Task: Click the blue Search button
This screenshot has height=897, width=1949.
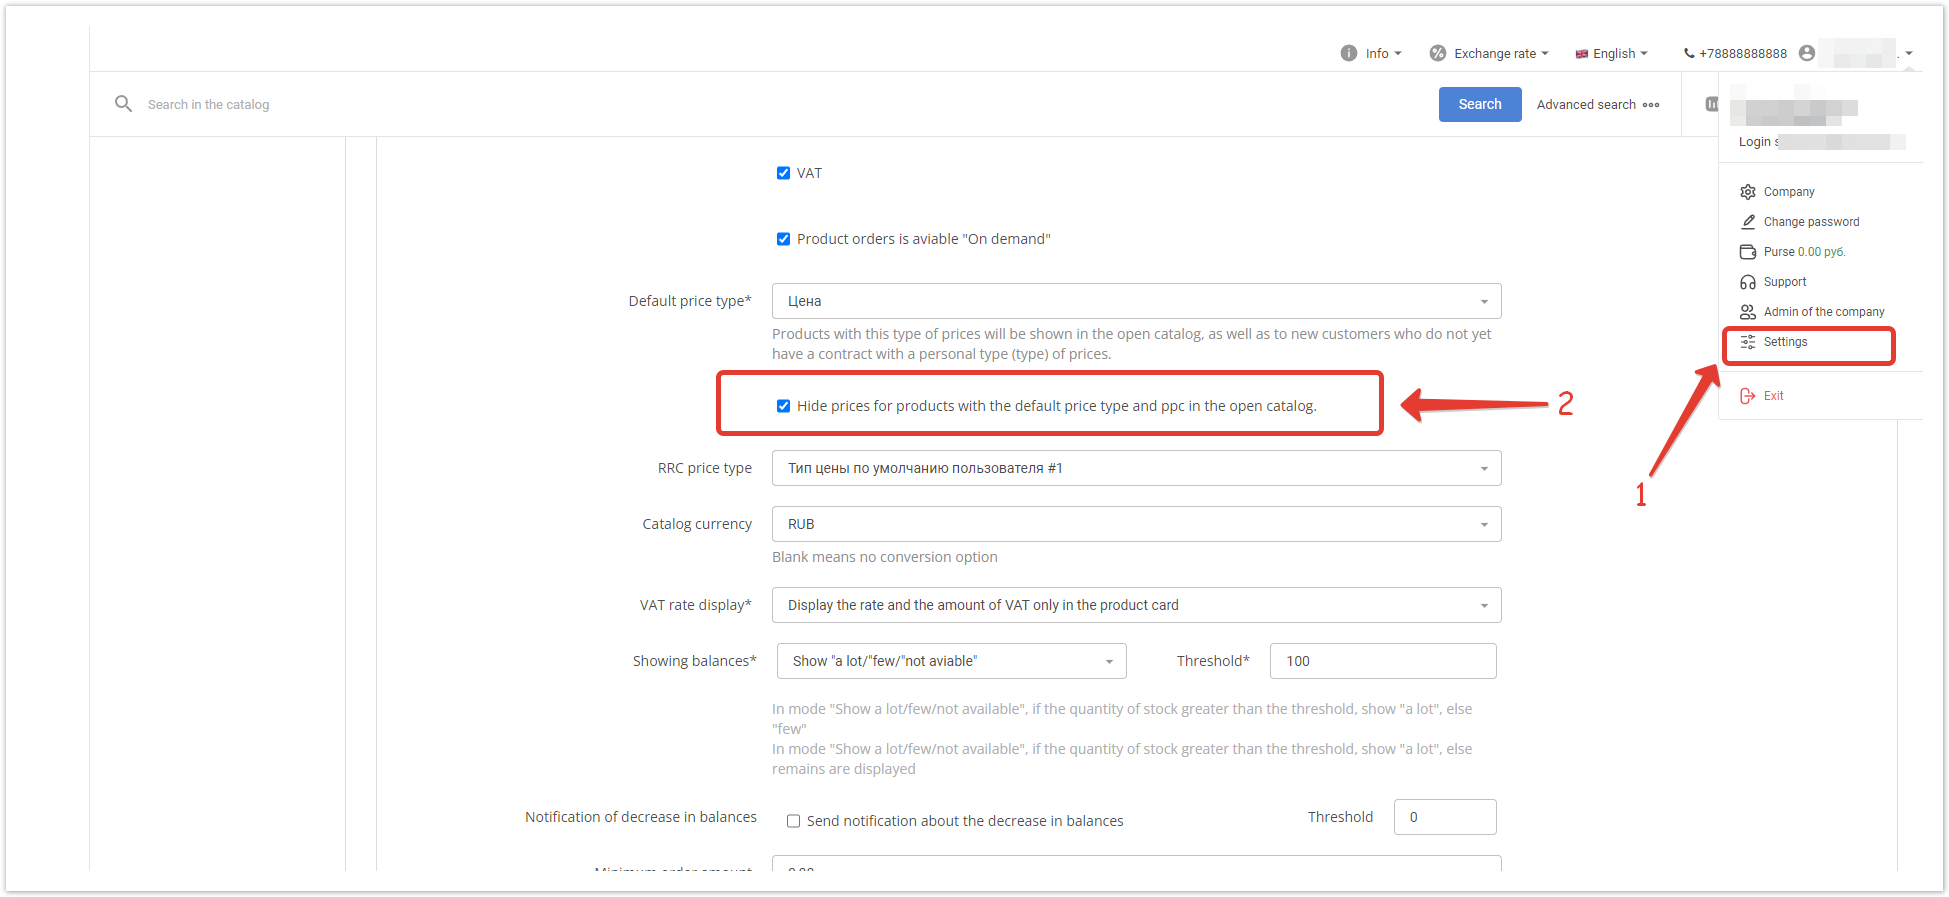Action: [1480, 104]
